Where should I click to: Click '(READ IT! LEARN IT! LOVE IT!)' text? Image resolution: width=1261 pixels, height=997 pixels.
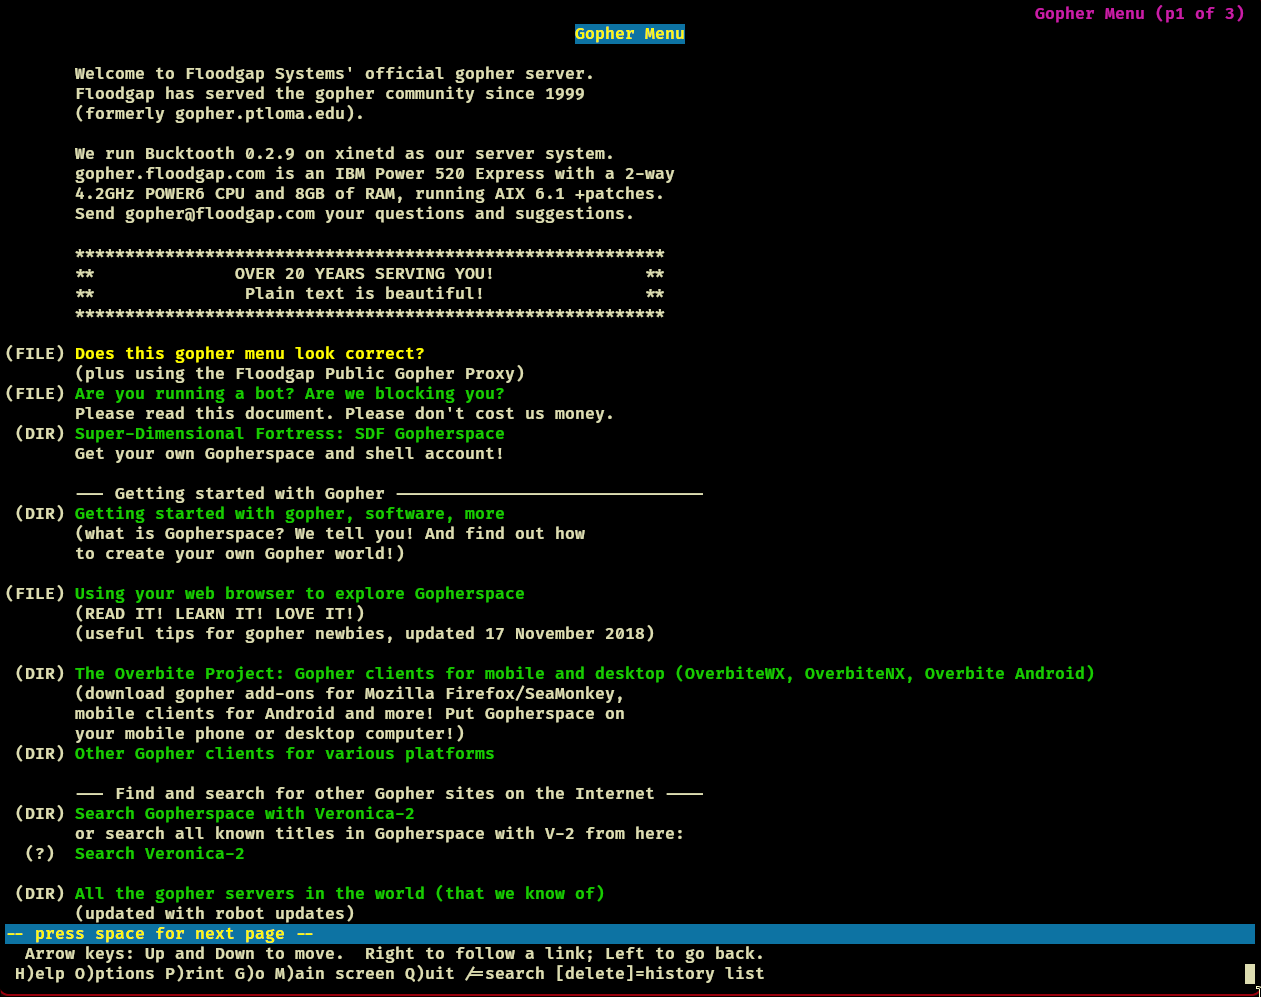220,614
